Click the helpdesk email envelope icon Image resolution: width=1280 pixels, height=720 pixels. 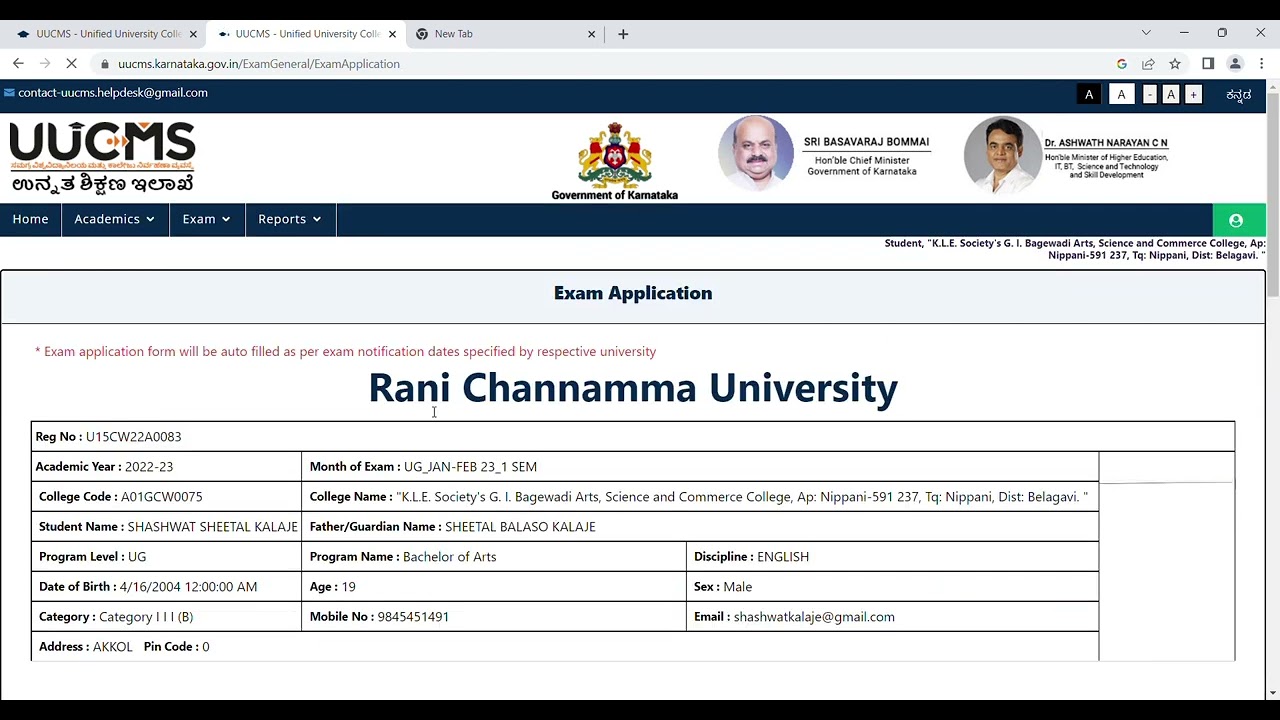[x=9, y=93]
